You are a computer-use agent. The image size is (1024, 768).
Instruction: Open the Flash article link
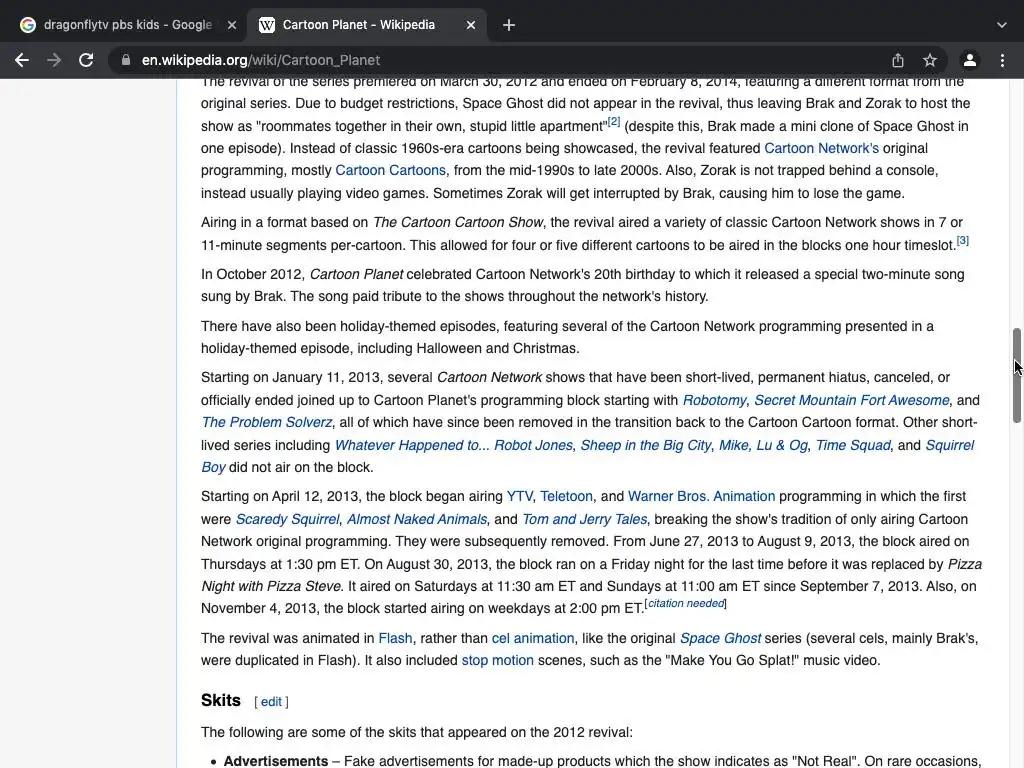pos(395,638)
